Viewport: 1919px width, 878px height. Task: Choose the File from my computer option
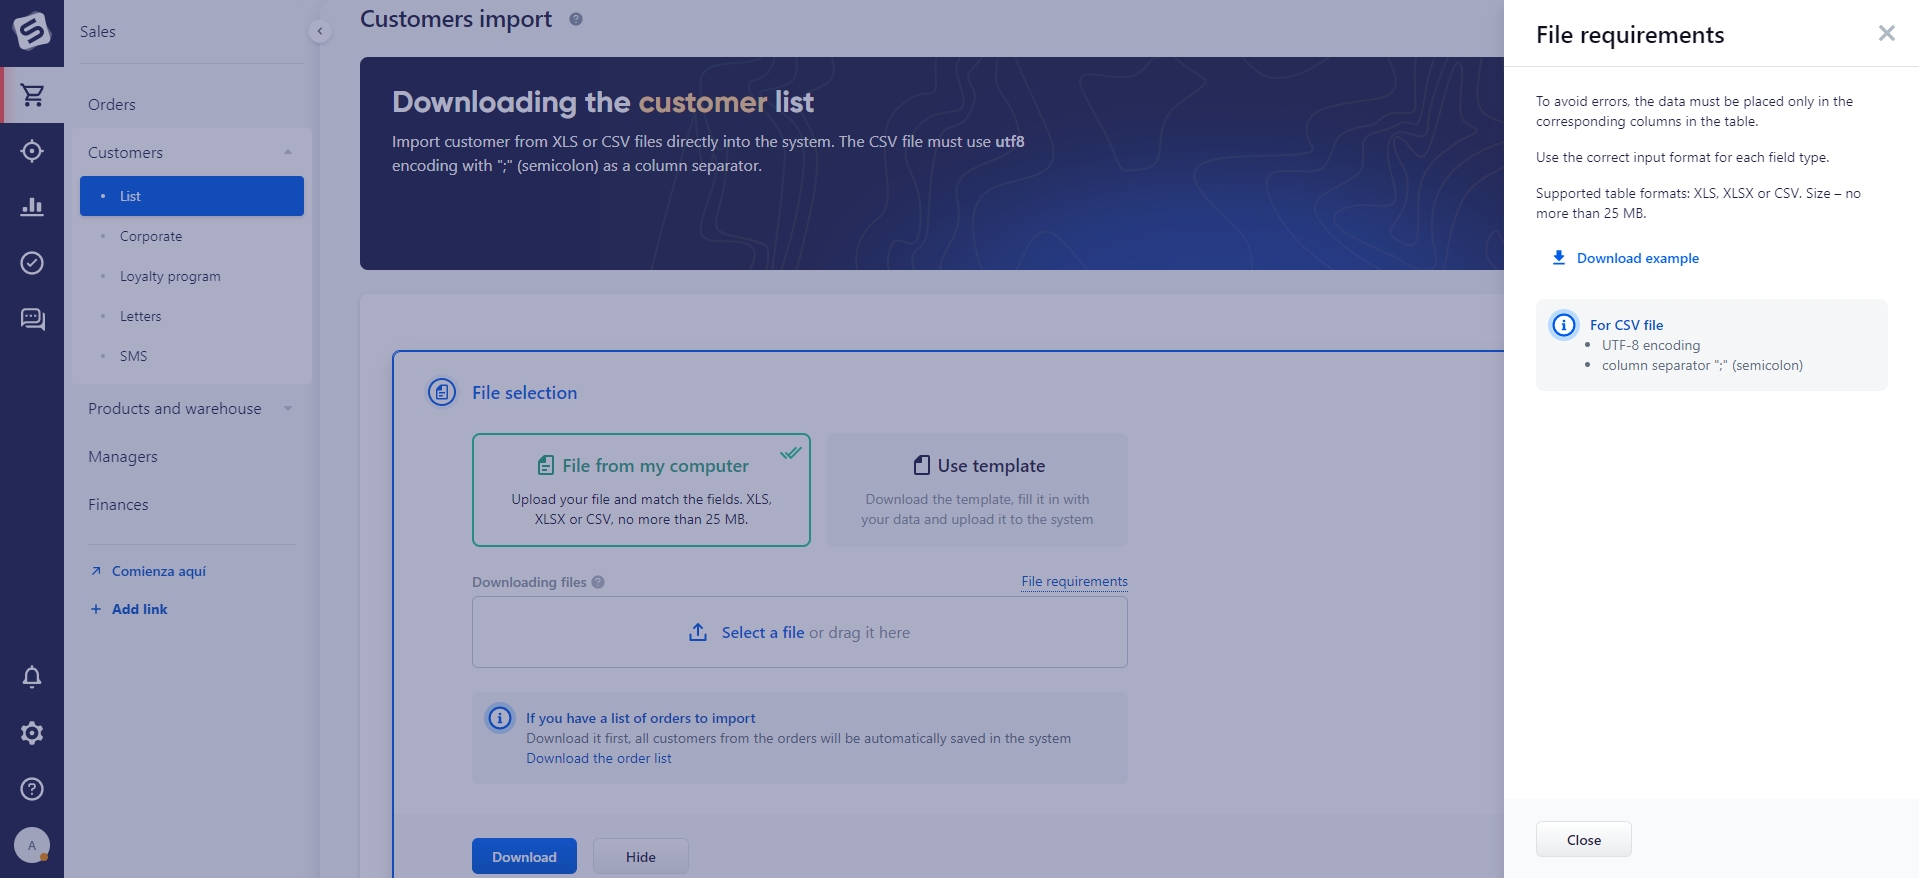click(x=641, y=490)
